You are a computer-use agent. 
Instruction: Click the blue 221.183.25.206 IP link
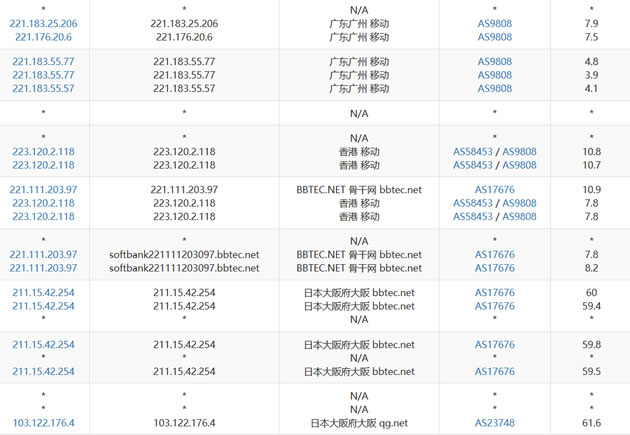point(44,23)
